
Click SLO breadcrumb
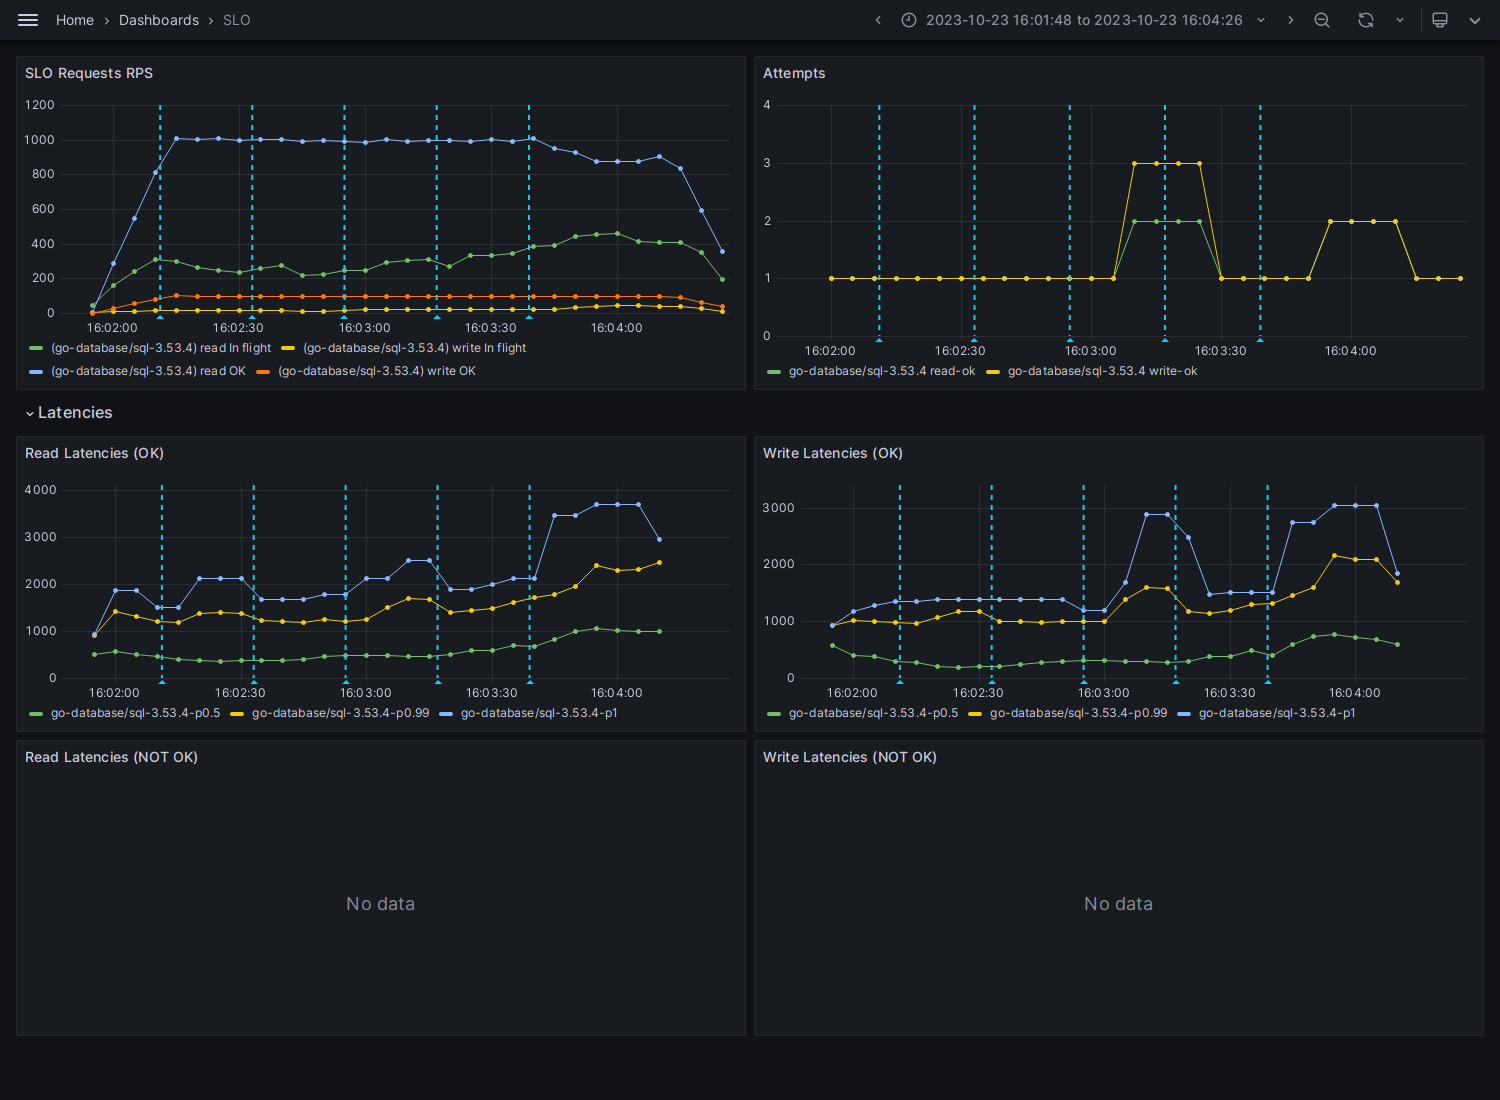click(x=237, y=20)
